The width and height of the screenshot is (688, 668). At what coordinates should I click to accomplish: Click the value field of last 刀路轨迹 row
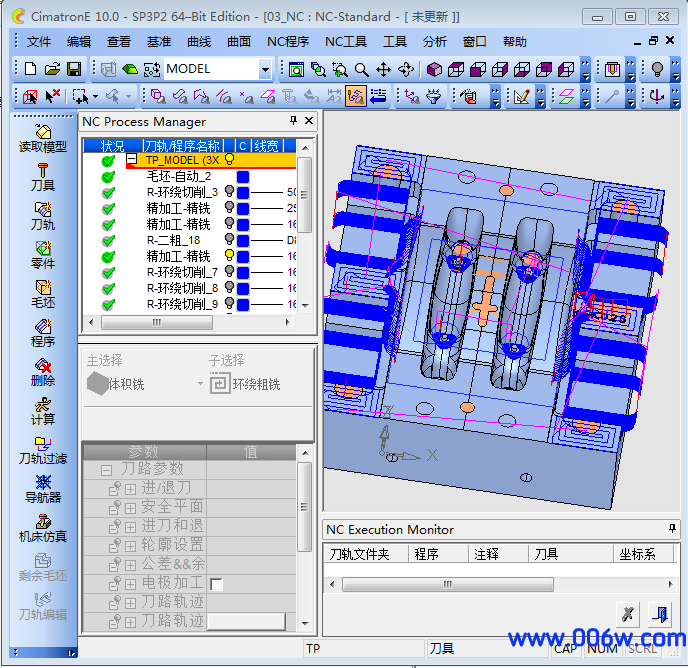pos(246,621)
